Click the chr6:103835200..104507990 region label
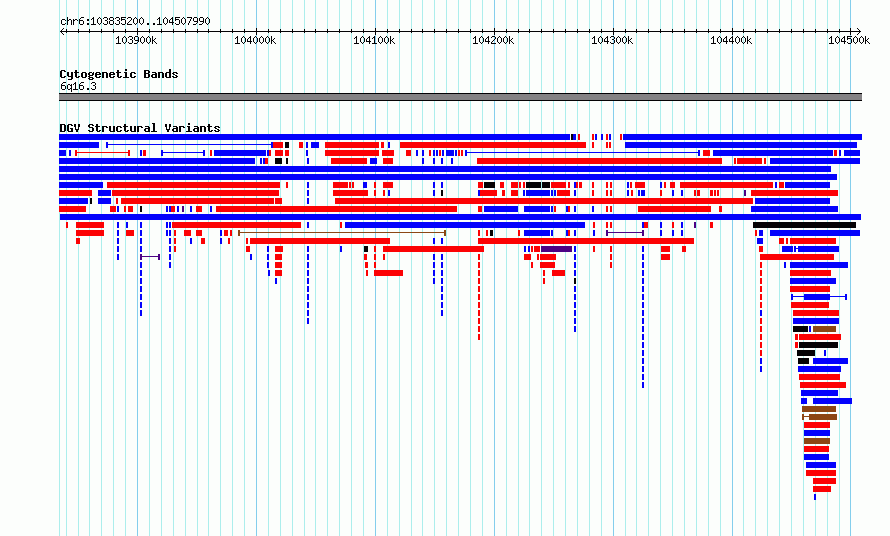Image resolution: width=890 pixels, height=536 pixels. (x=135, y=21)
